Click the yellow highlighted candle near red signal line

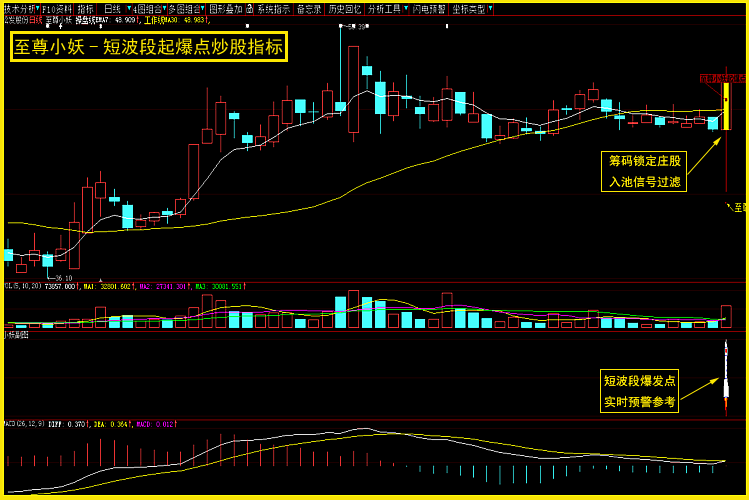[x=726, y=105]
